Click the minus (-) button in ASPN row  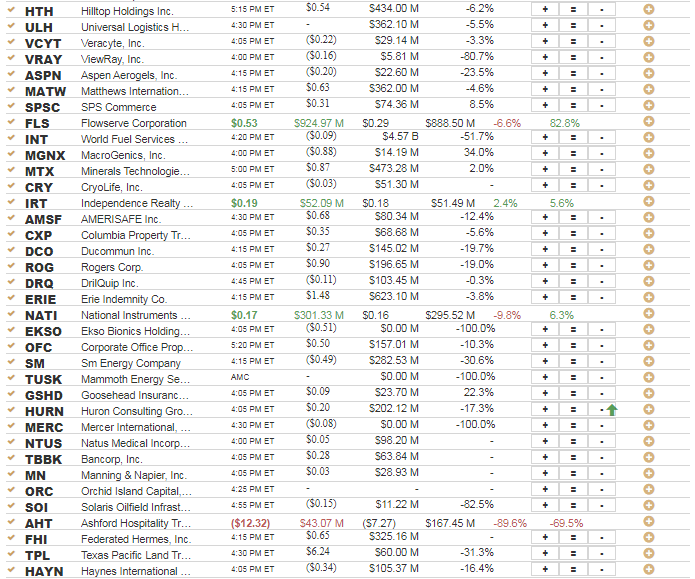click(601, 74)
